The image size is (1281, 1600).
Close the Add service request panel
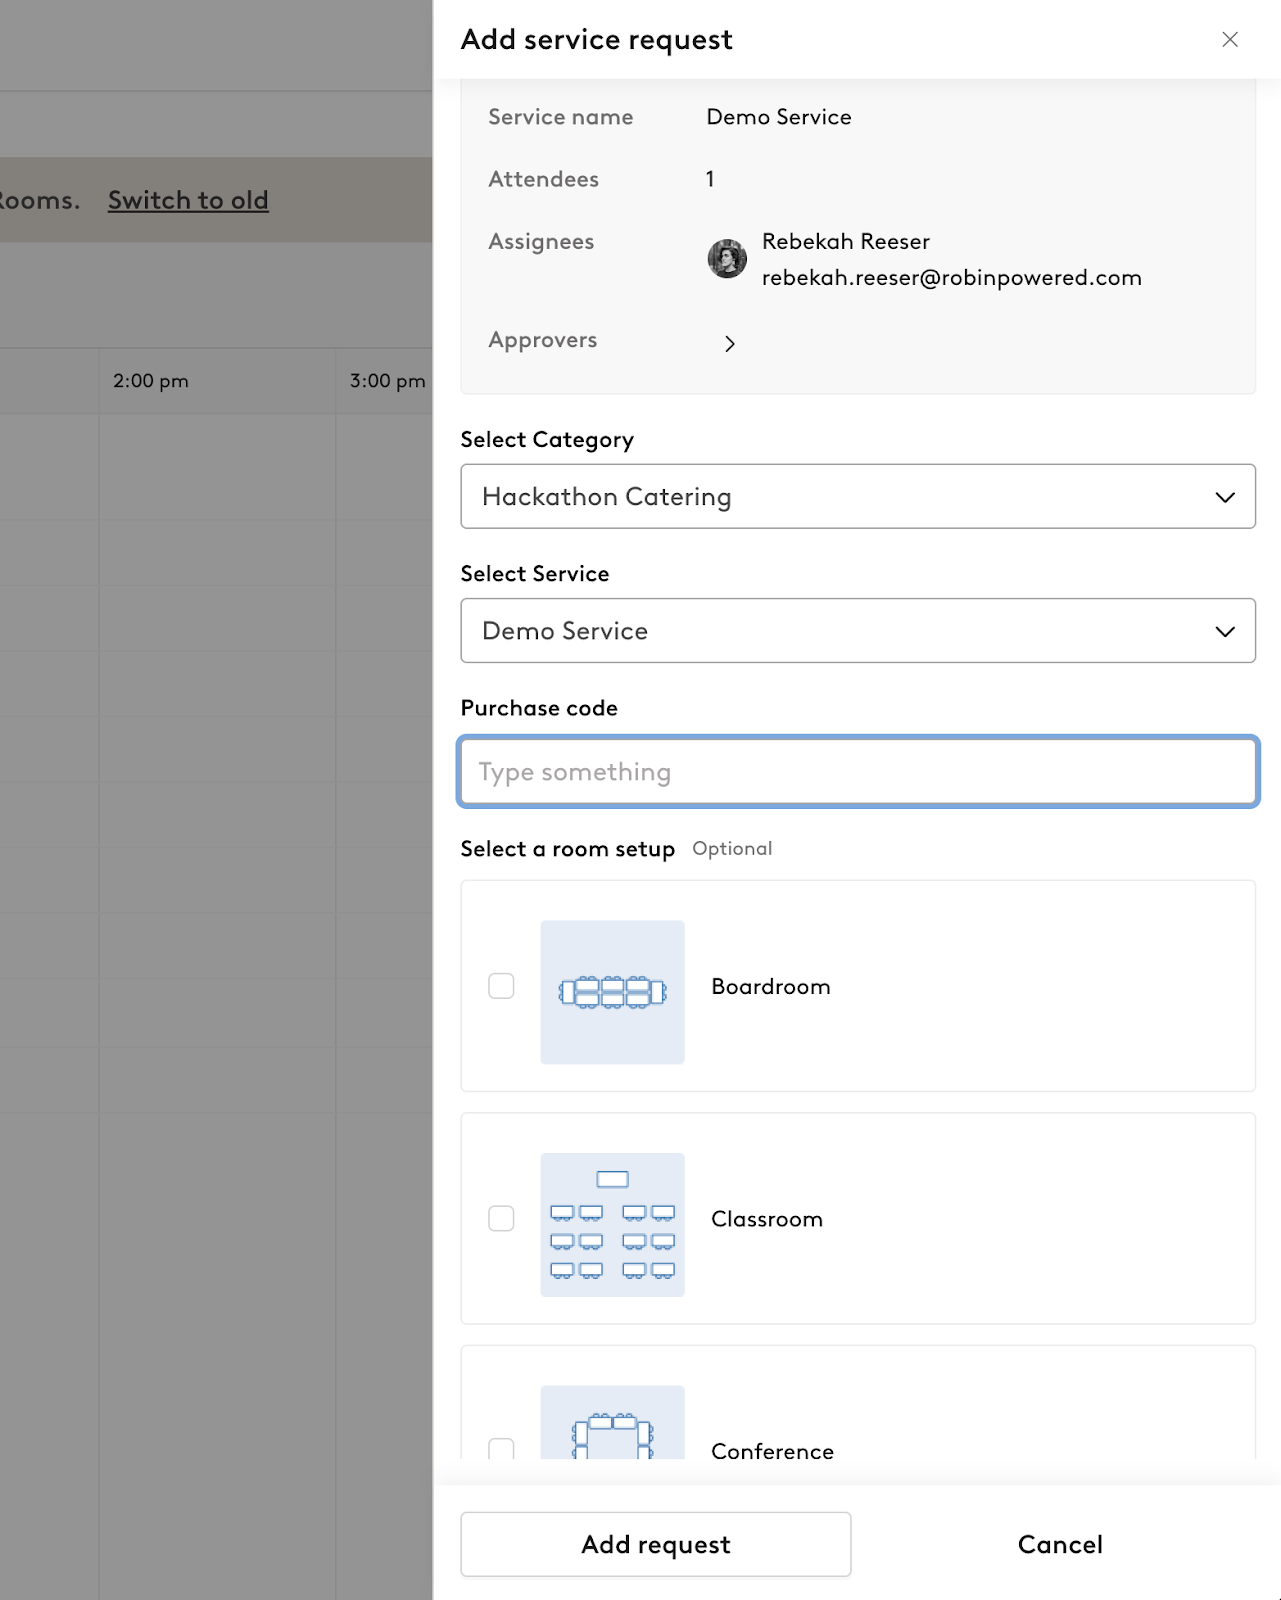1230,39
